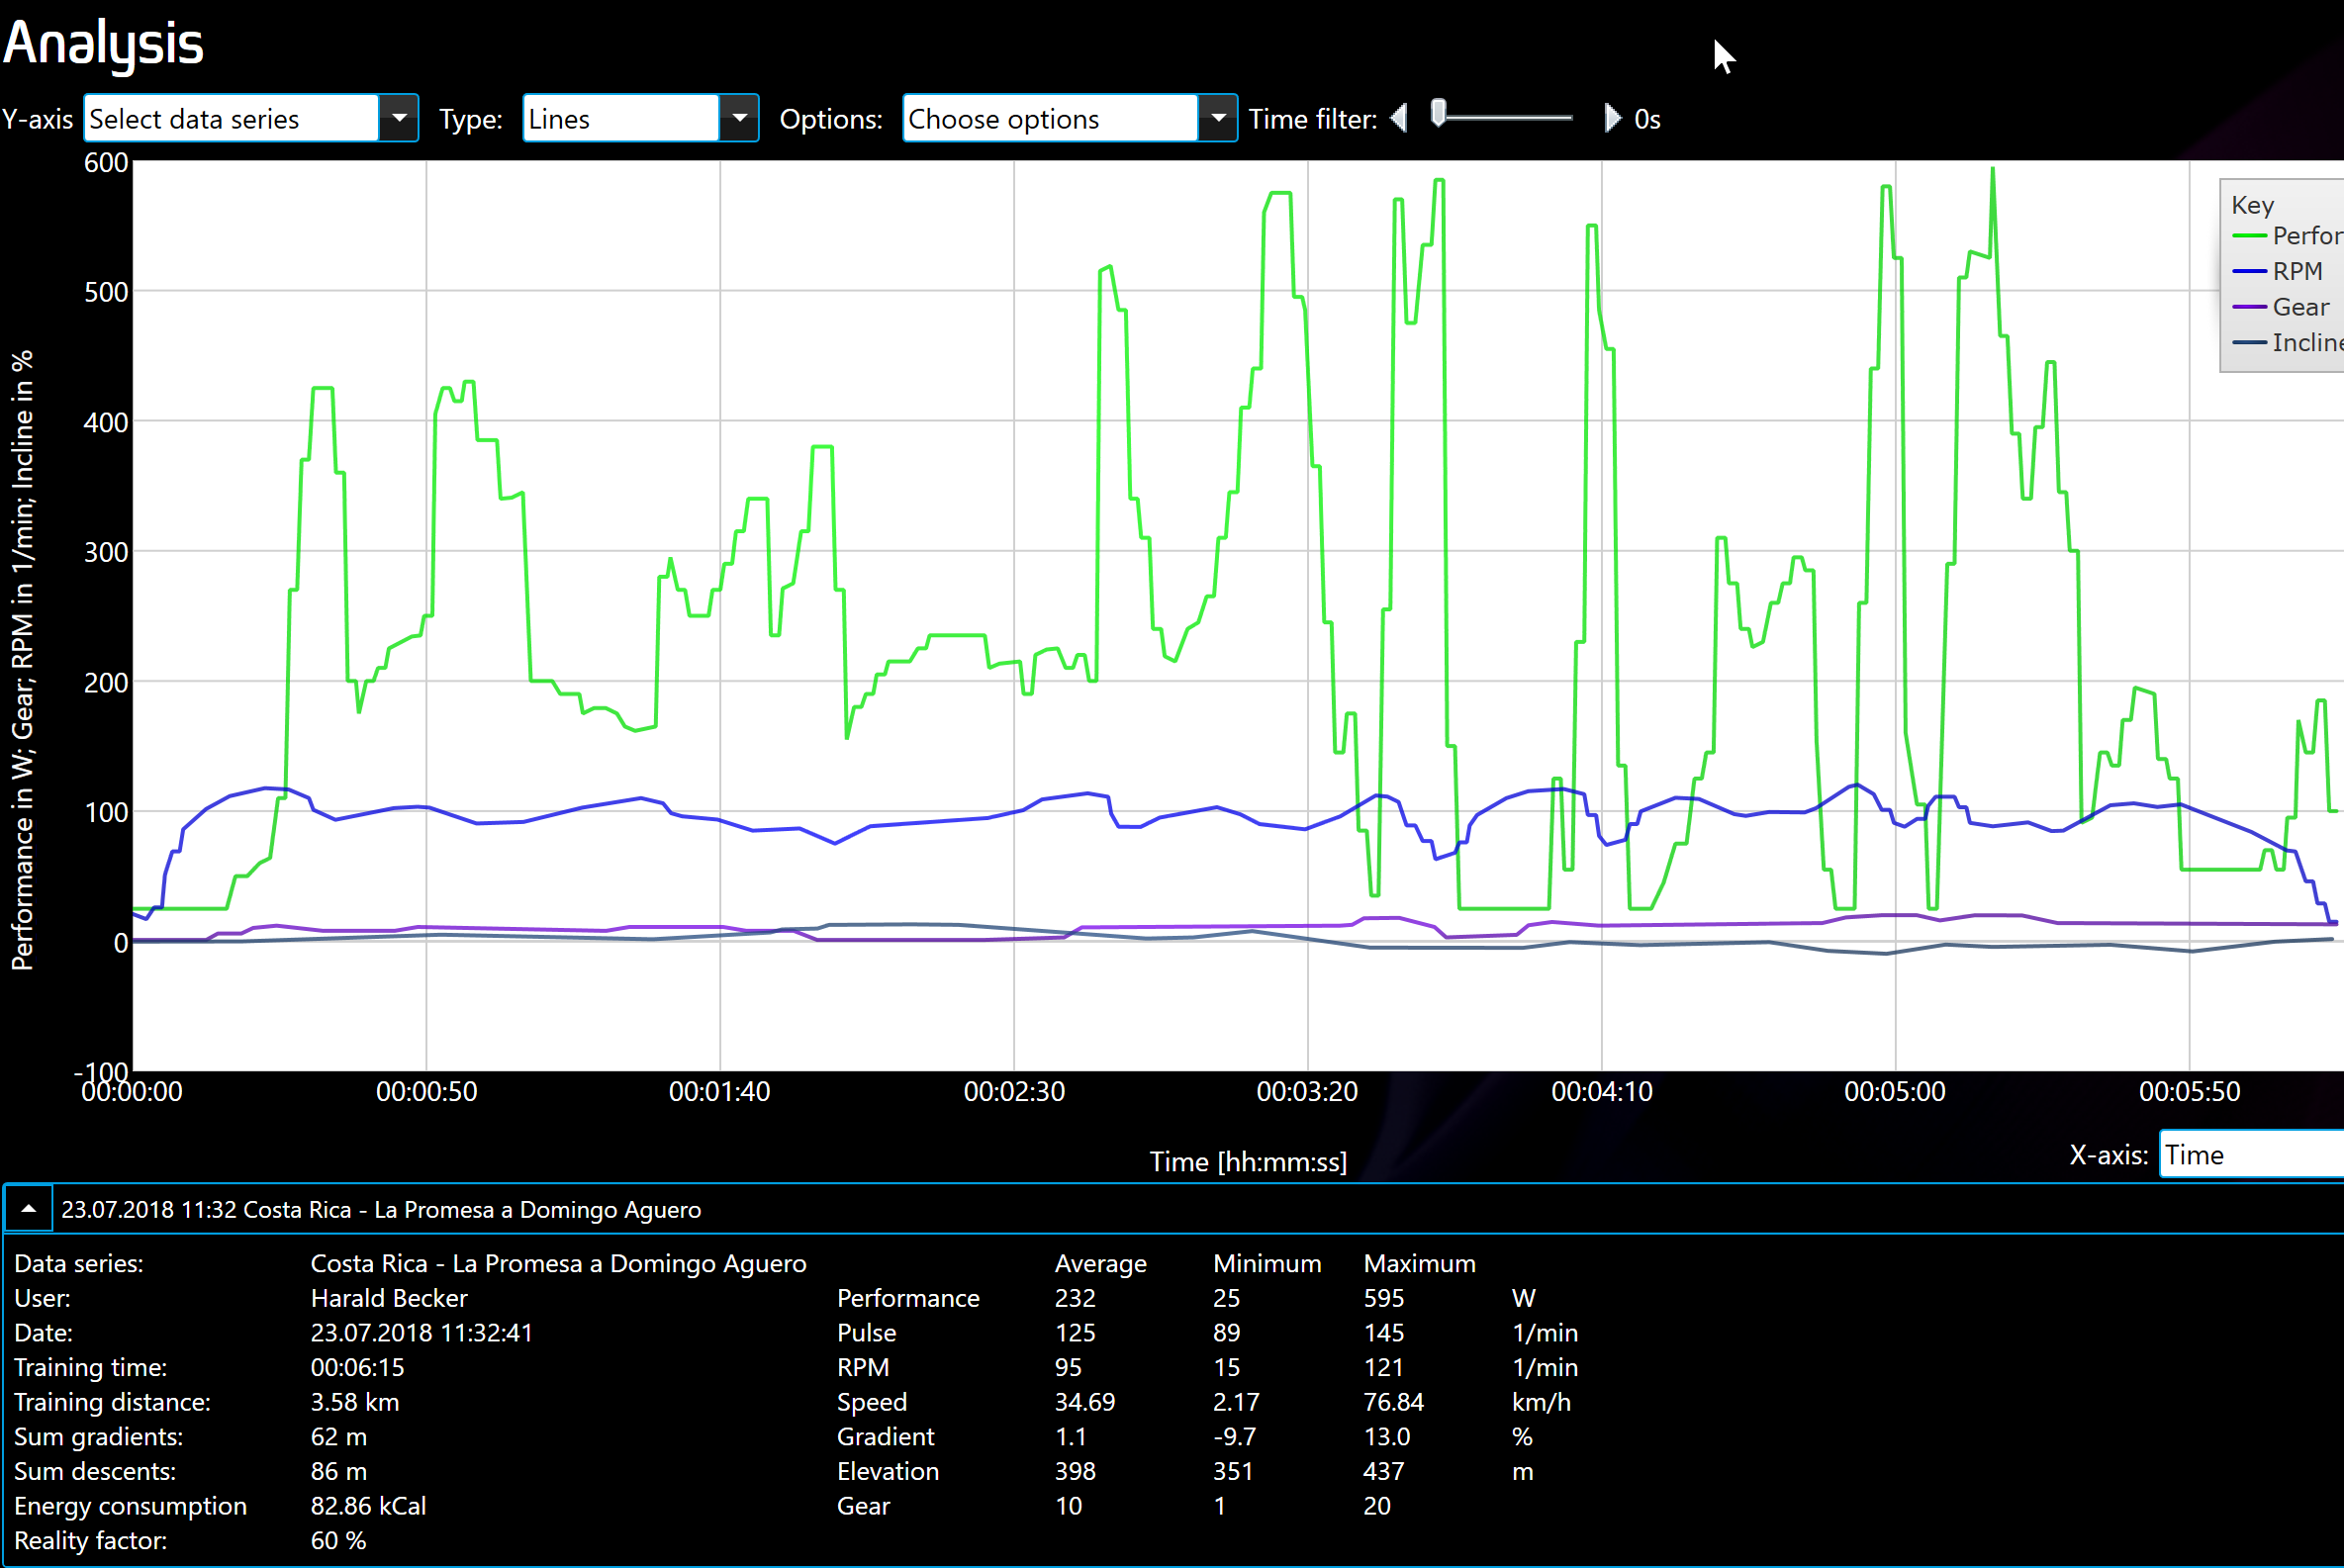Click the 'Gradient' row label

click(885, 1437)
